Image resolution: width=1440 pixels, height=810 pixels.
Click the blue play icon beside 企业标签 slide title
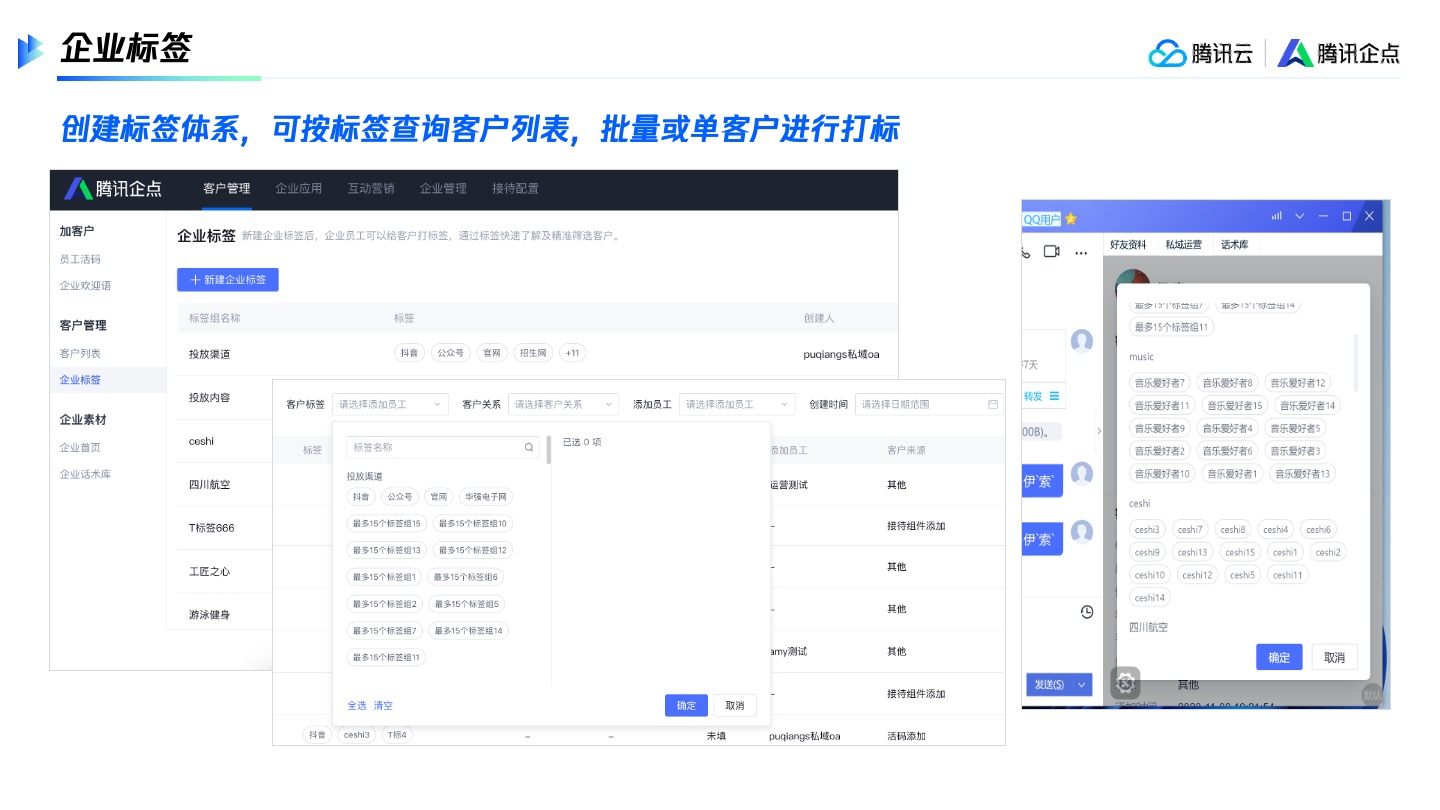tap(31, 50)
